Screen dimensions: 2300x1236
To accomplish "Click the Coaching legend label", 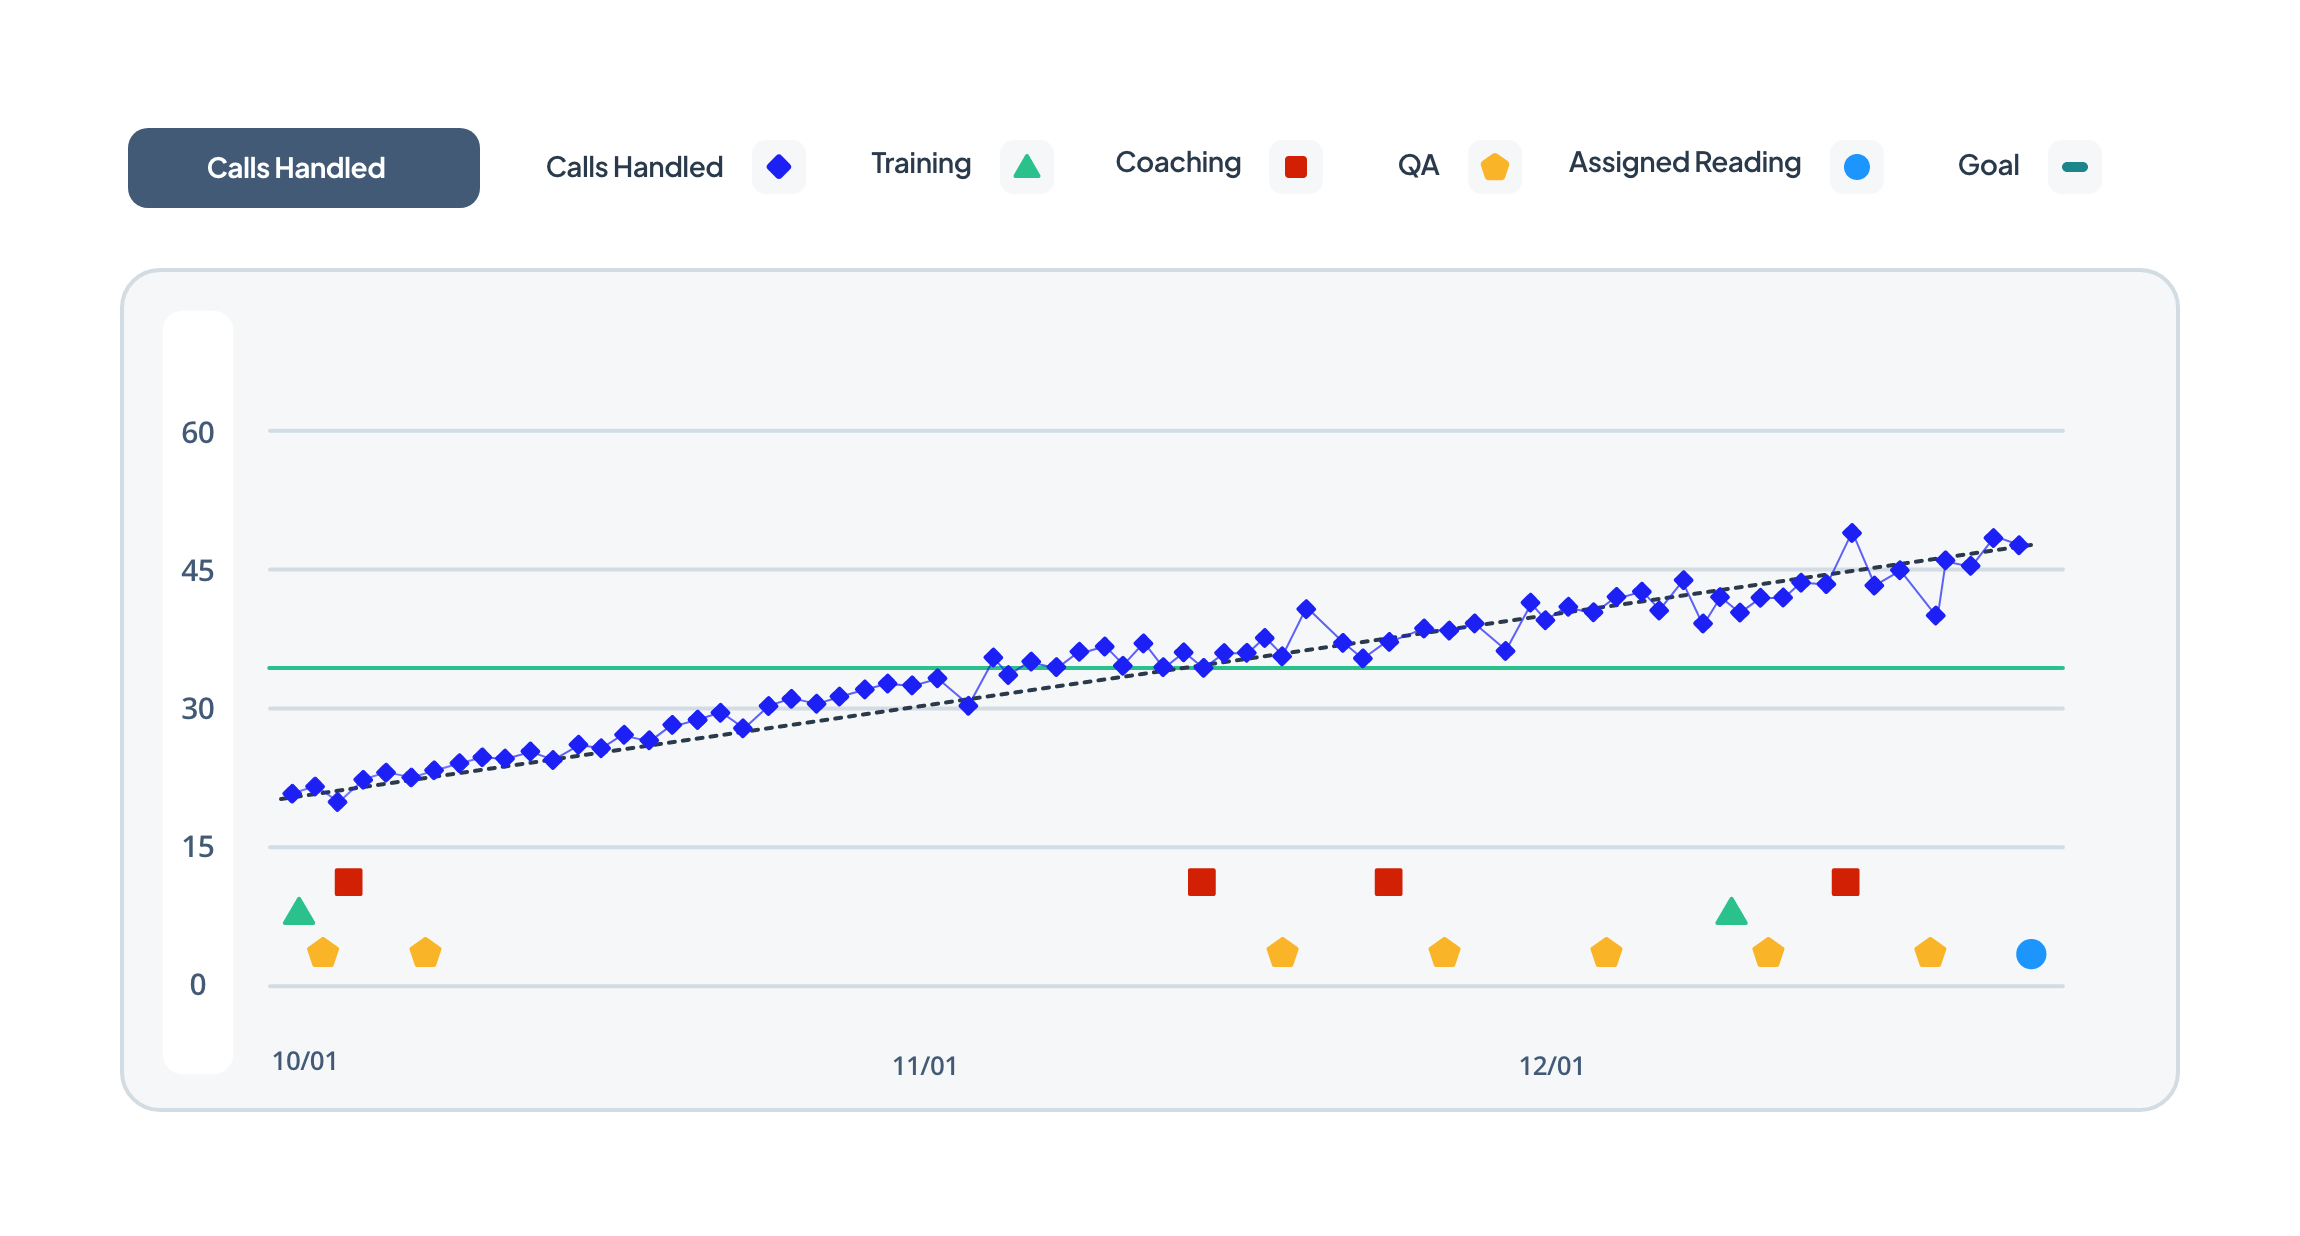I will [x=1178, y=163].
